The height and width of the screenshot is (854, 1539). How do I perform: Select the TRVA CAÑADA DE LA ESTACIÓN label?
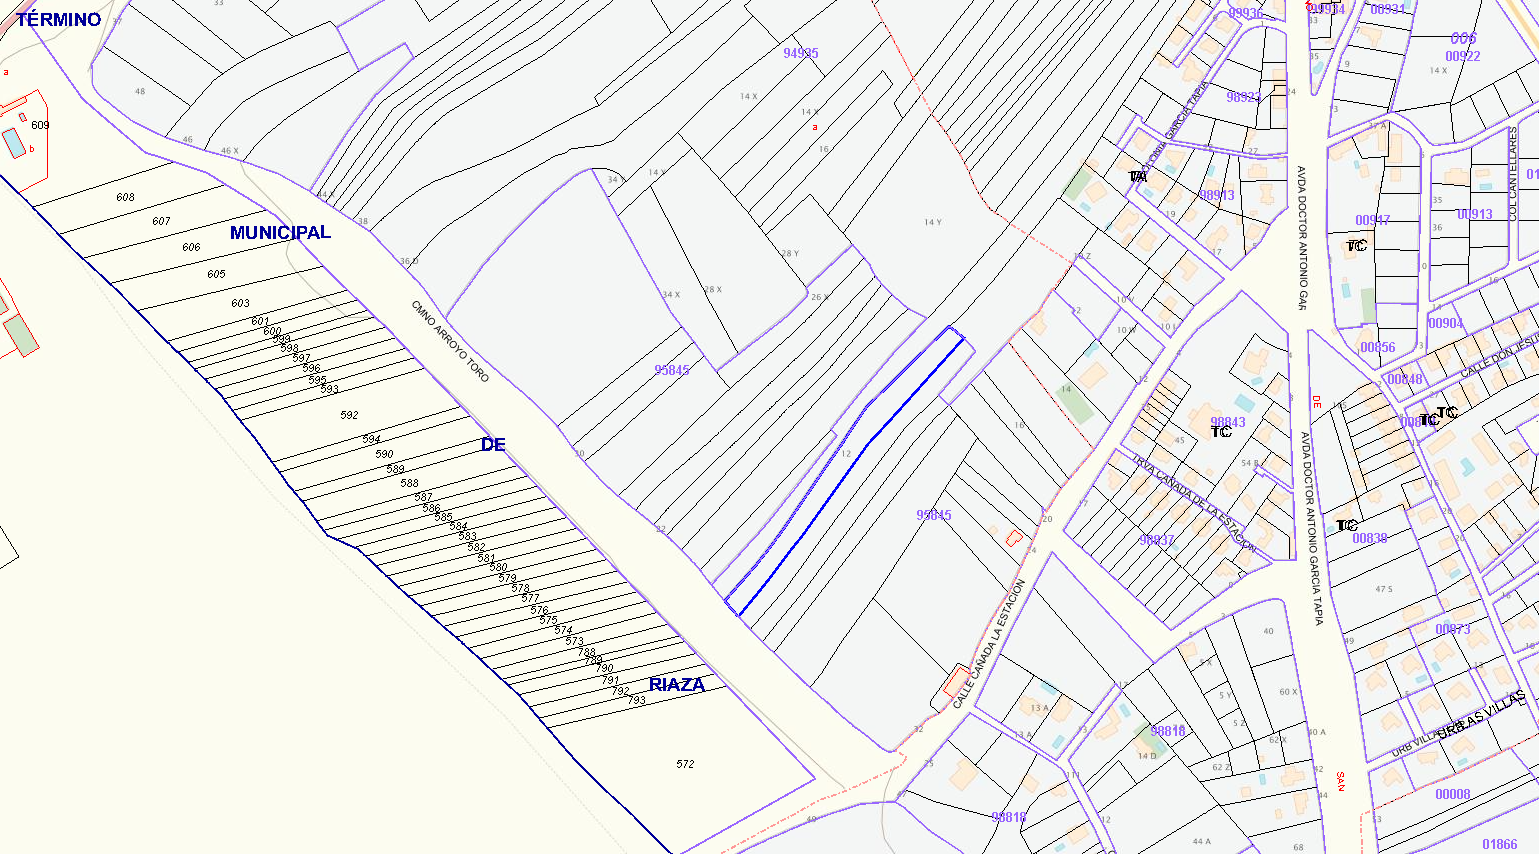[x=1193, y=504]
